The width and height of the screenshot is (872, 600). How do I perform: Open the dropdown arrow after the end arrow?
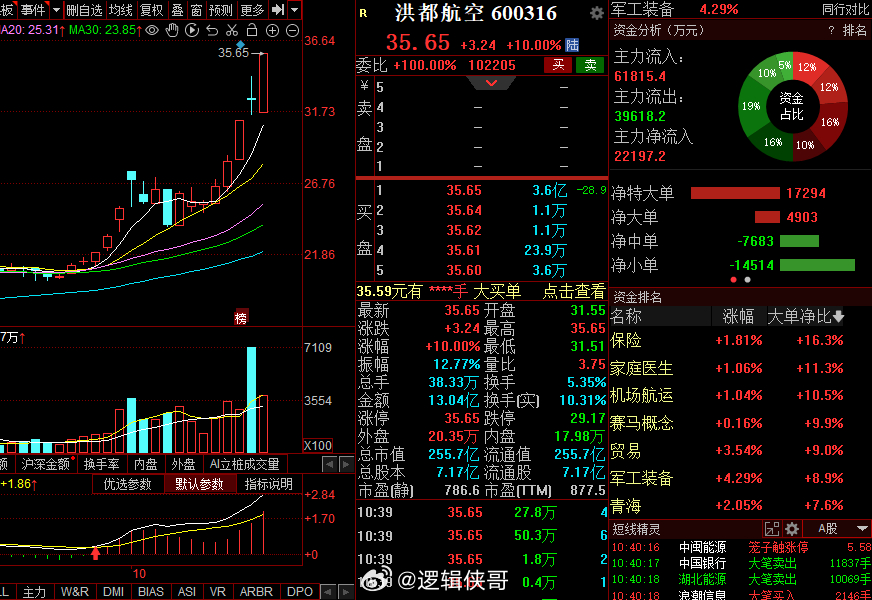coord(295,9)
